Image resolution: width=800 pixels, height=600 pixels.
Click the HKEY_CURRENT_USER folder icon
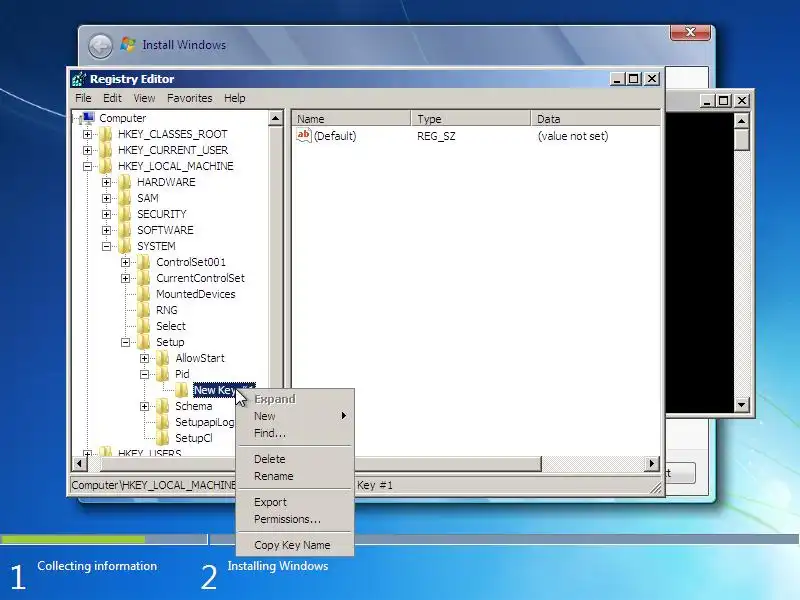106,150
